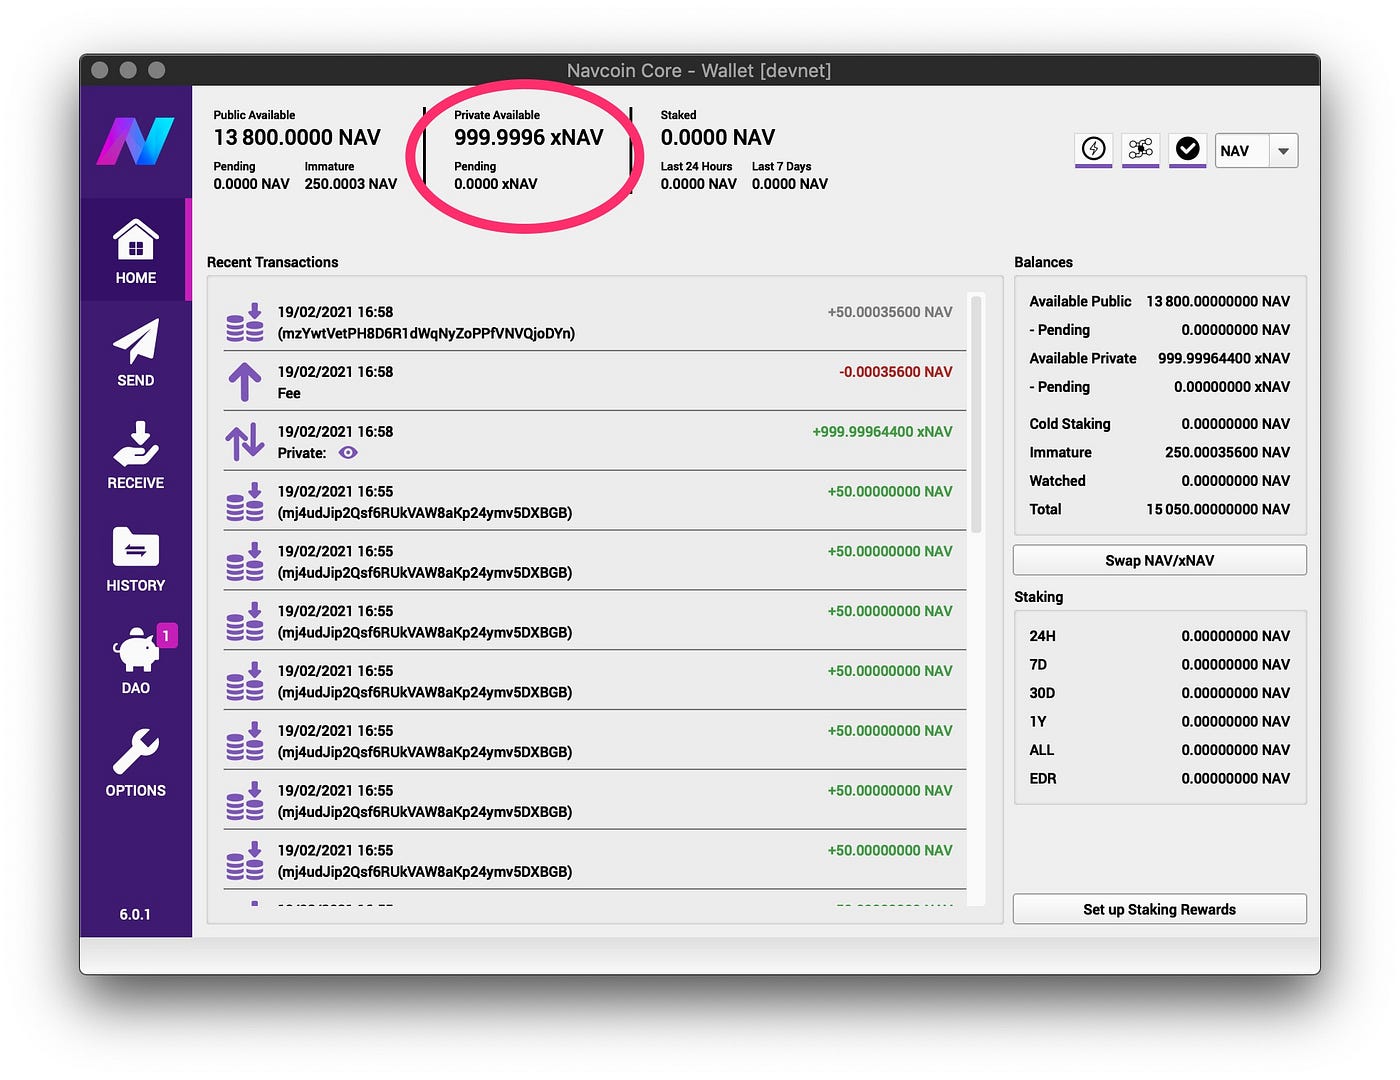This screenshot has width=1400, height=1080.
Task: Click the Navcoin logo icon
Action: click(x=135, y=141)
